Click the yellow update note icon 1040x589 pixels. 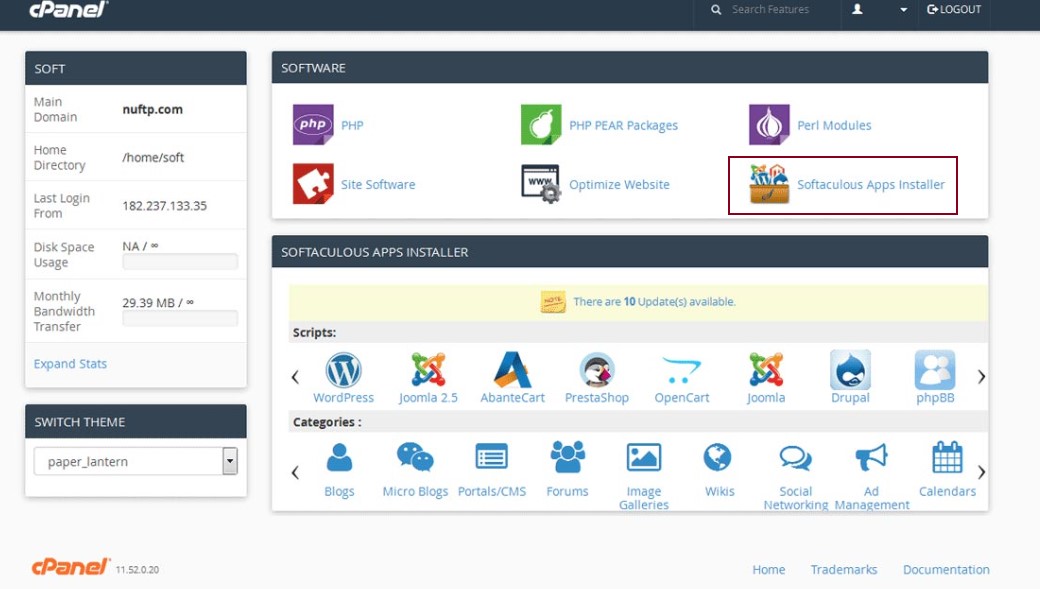[x=553, y=302]
